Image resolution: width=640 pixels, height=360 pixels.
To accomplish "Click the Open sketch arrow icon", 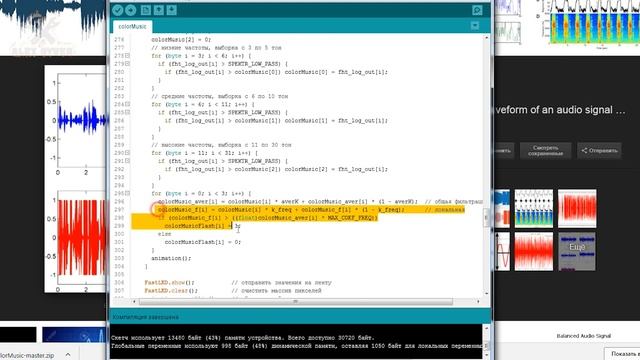I will tap(159, 10).
